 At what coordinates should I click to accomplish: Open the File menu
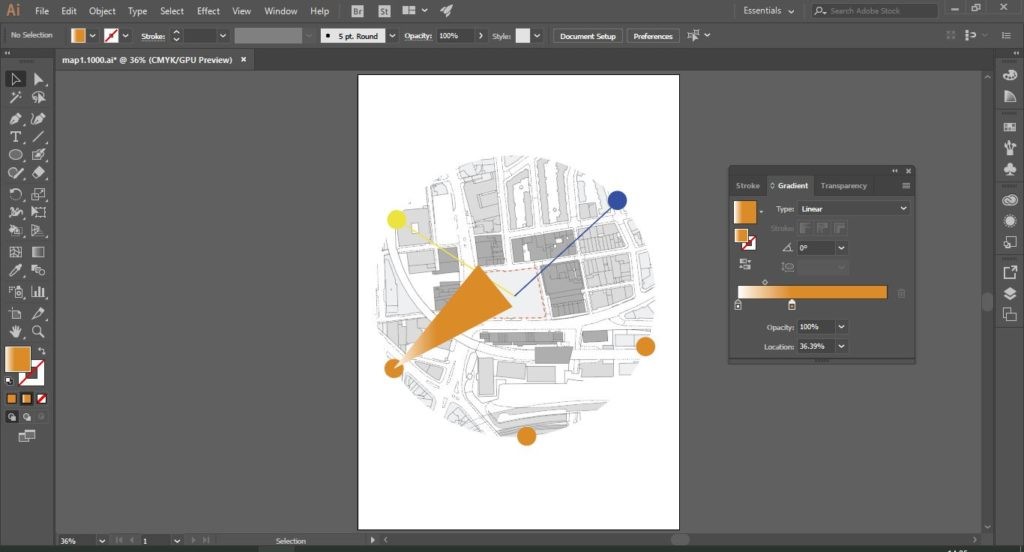[42, 11]
